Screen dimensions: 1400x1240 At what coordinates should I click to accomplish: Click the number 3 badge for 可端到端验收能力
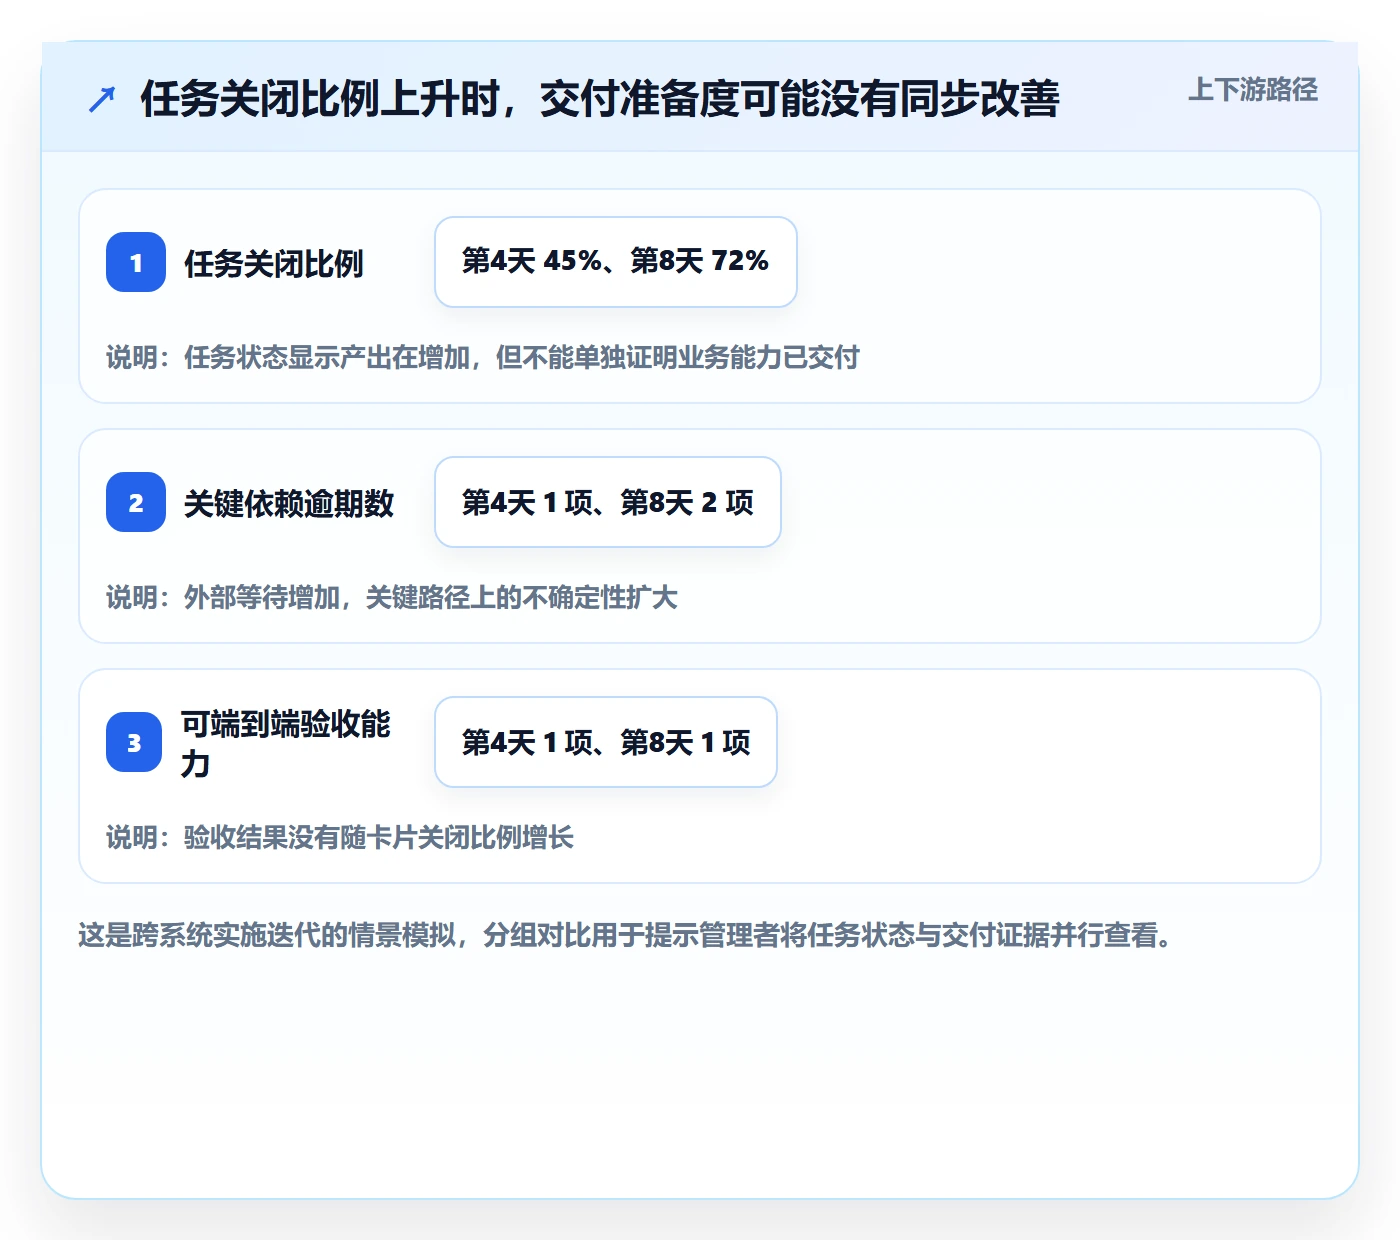134,742
